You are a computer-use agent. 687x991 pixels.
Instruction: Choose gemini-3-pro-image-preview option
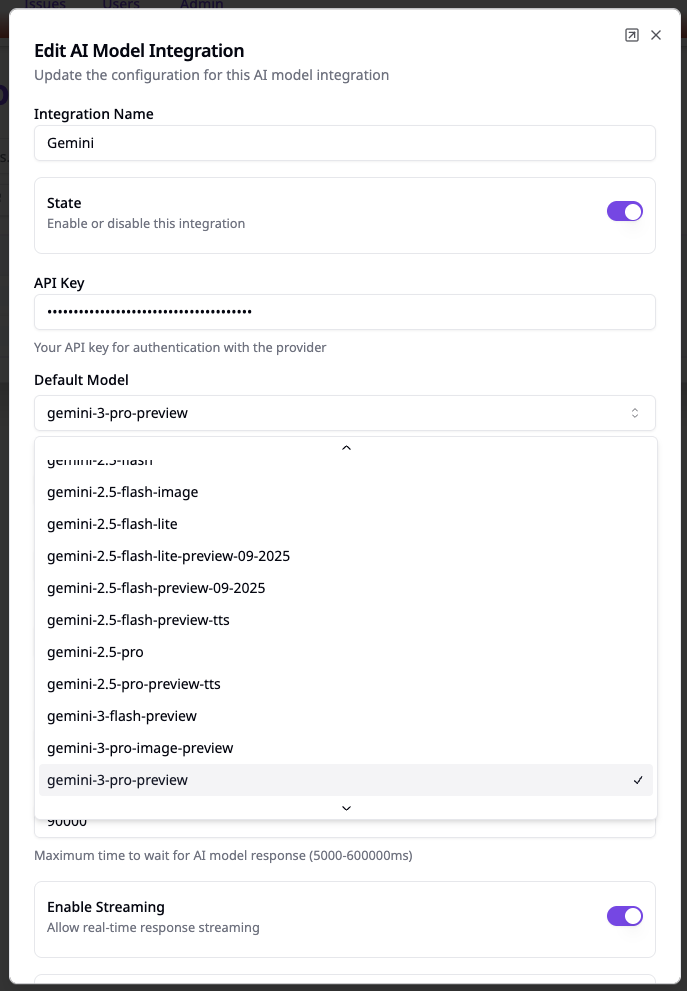(x=140, y=748)
